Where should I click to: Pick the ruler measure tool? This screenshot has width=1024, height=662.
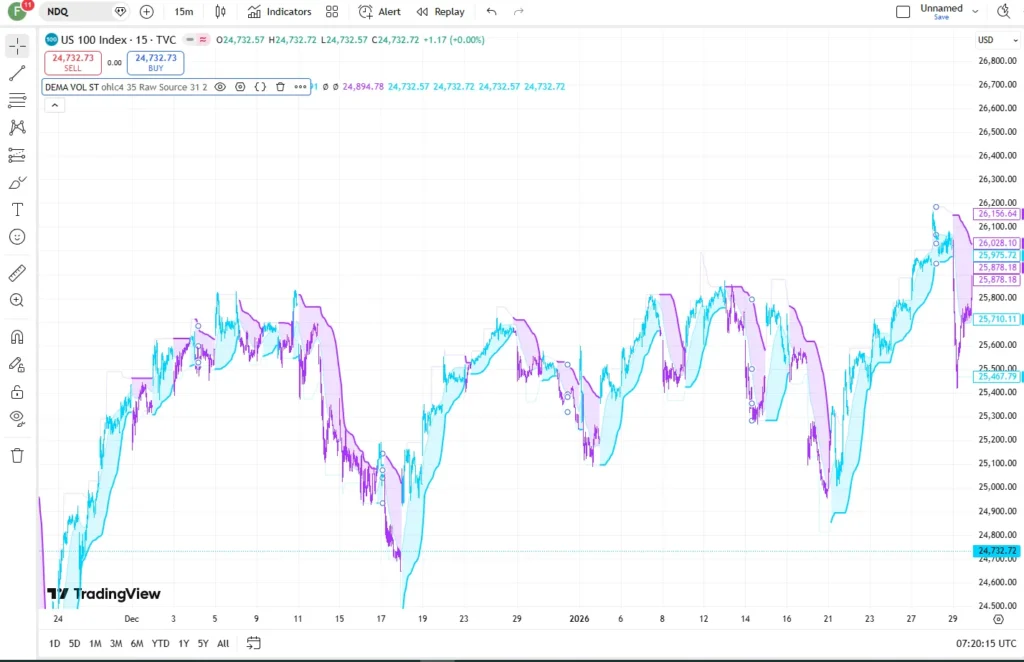point(18,273)
